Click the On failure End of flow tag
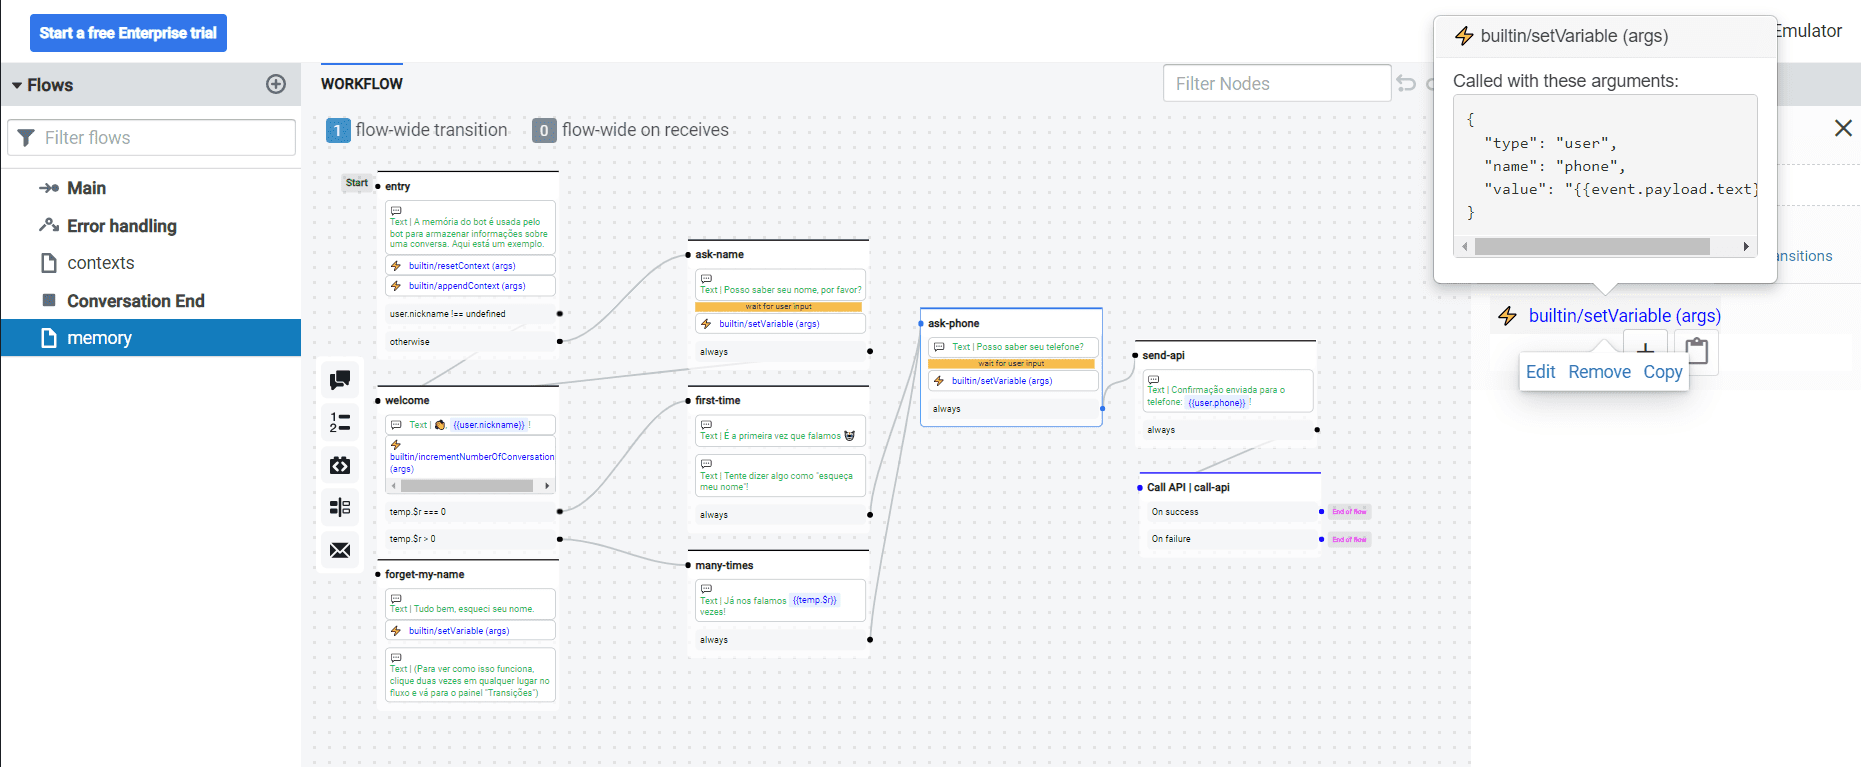Viewport: 1861px width, 767px height. pos(1349,539)
